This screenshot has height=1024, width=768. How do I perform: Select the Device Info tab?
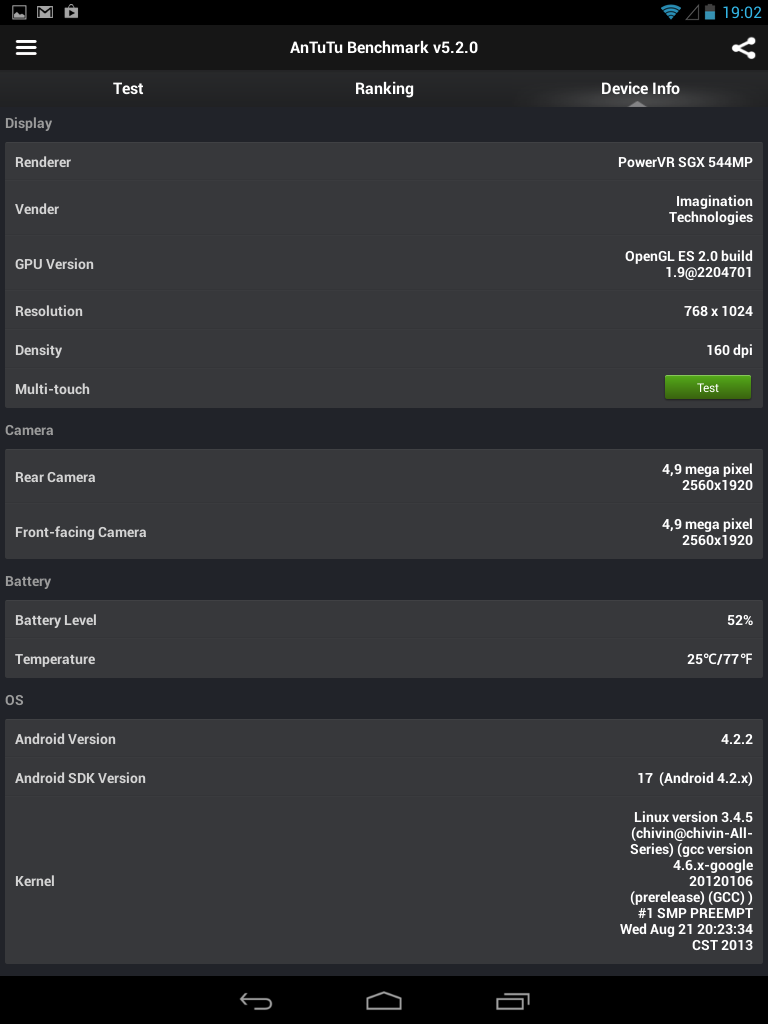(640, 88)
